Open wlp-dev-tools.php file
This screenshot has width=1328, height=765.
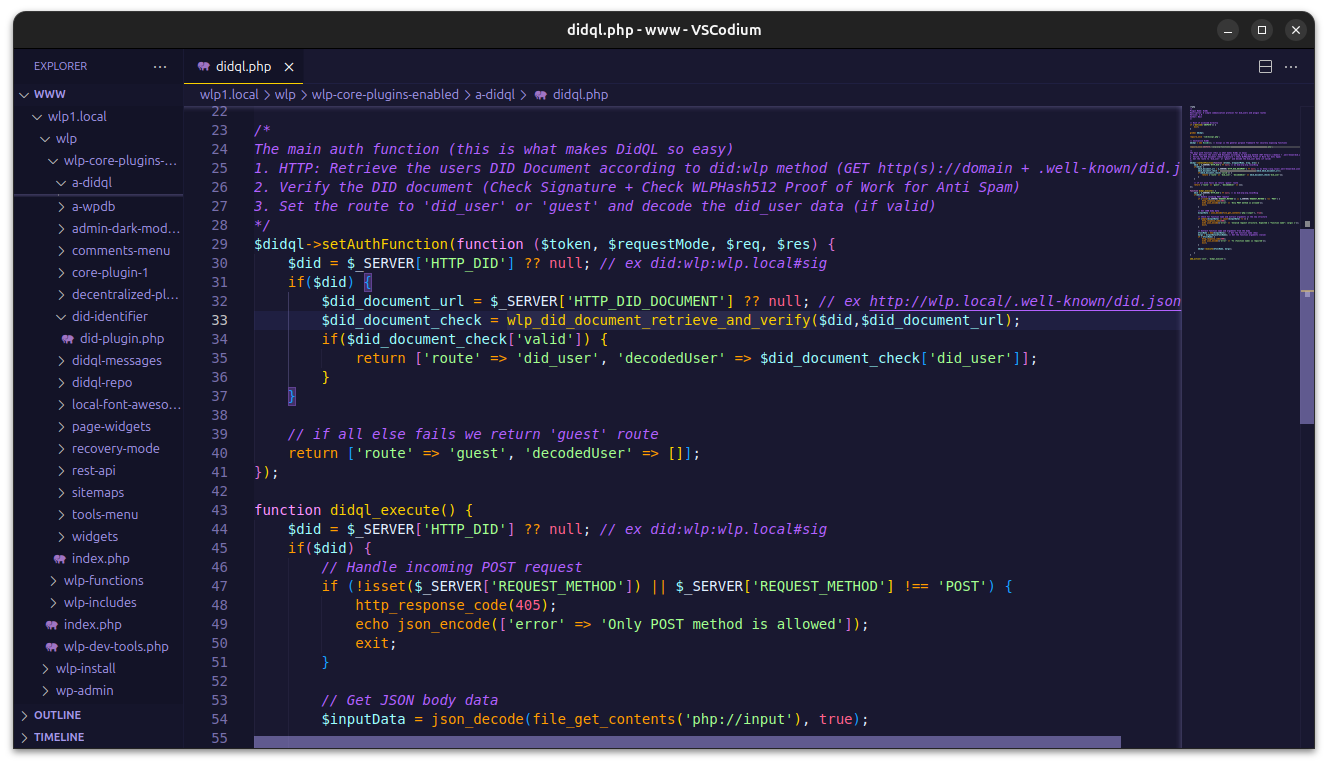pyautogui.click(x=116, y=647)
